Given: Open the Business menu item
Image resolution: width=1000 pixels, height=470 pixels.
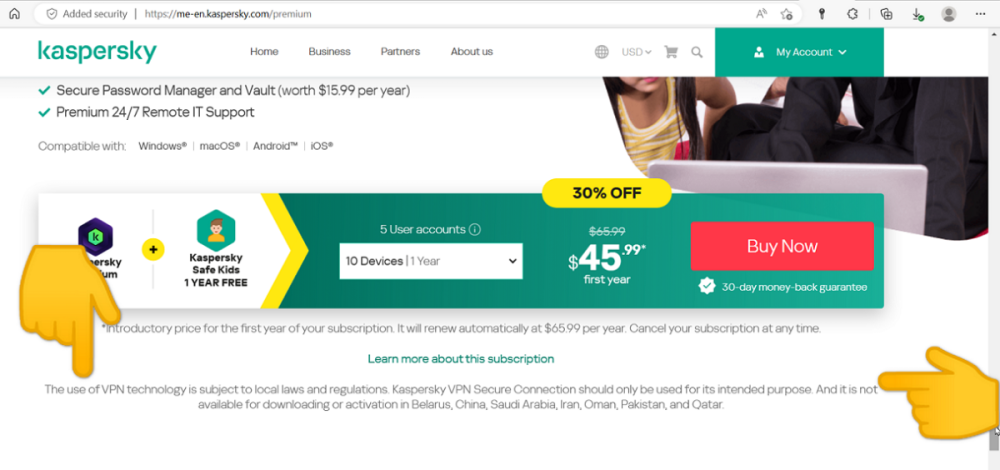Looking at the screenshot, I should (329, 52).
